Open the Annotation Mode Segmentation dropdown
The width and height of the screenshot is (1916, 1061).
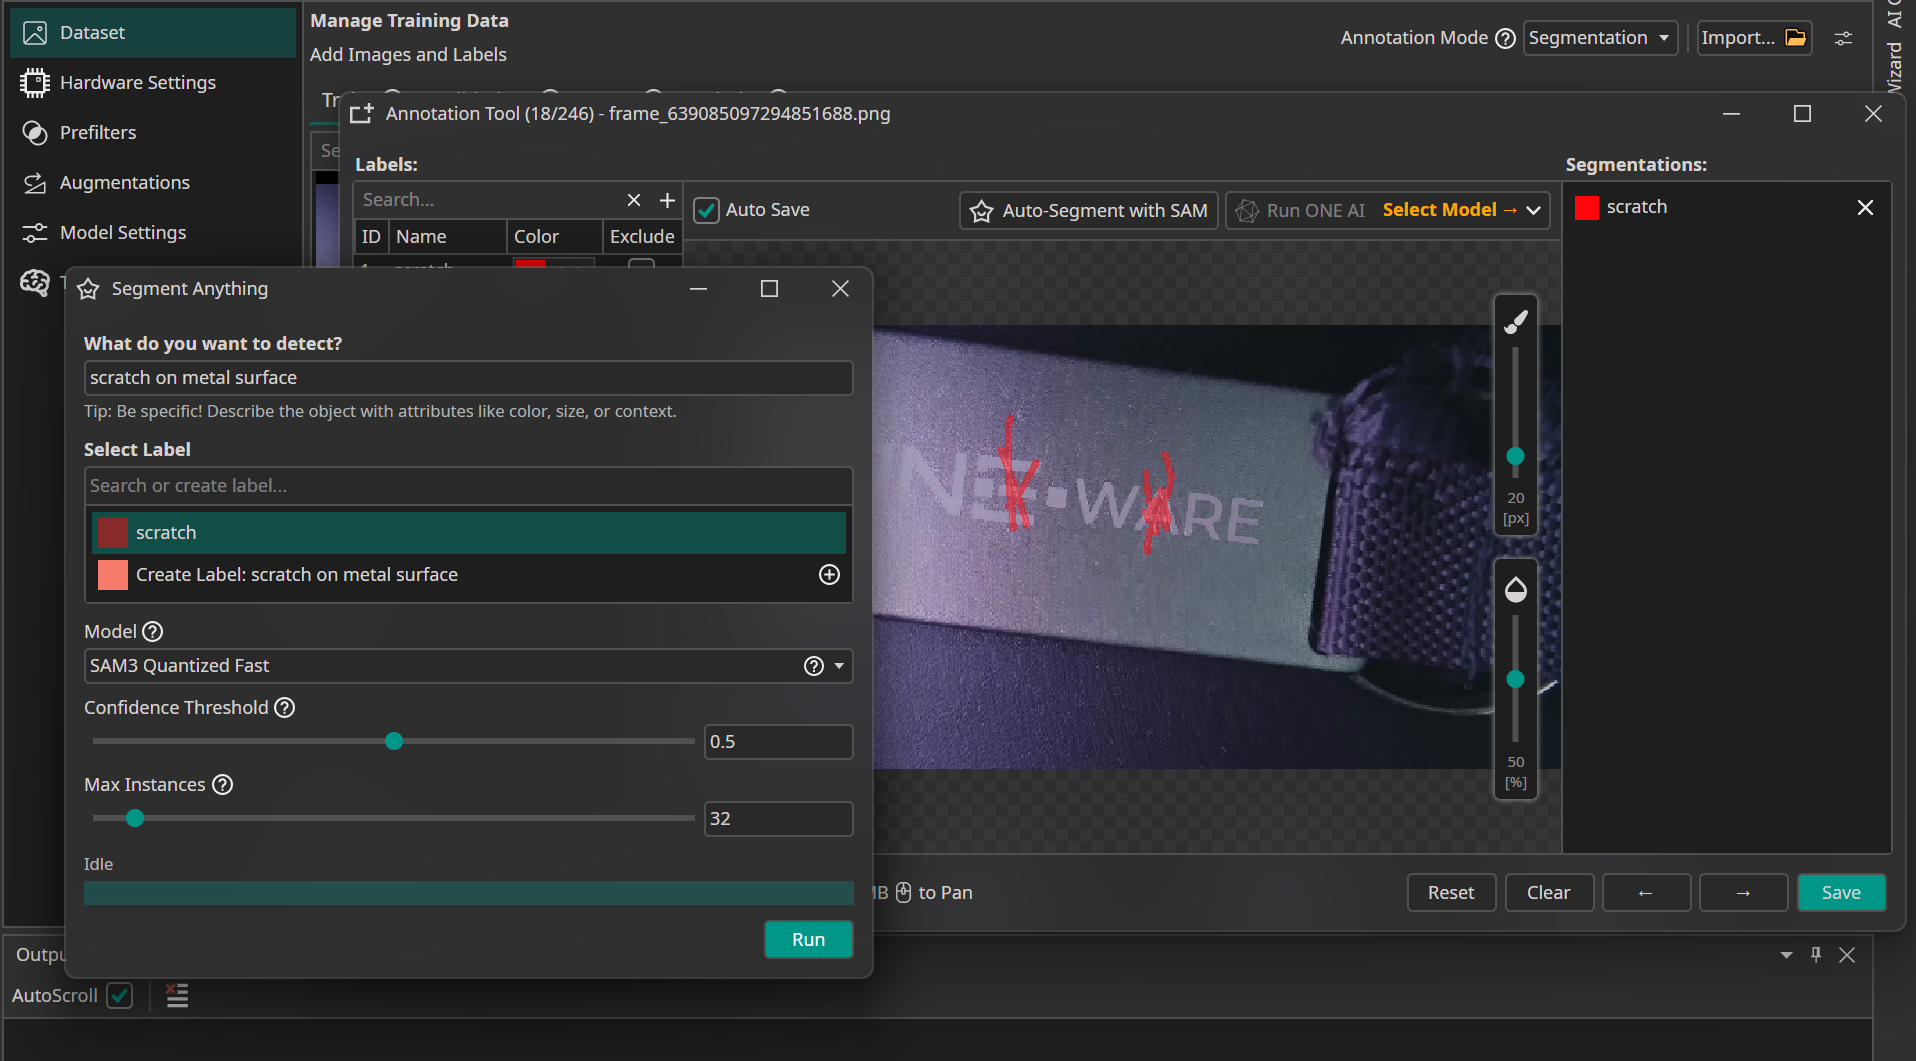point(1599,38)
